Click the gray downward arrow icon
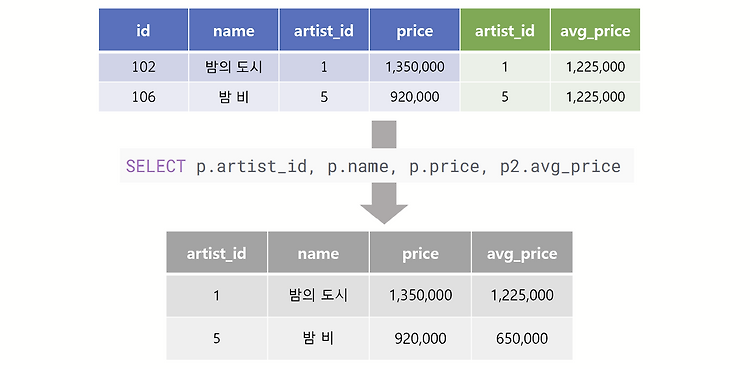The image size is (750, 369). coord(384,203)
